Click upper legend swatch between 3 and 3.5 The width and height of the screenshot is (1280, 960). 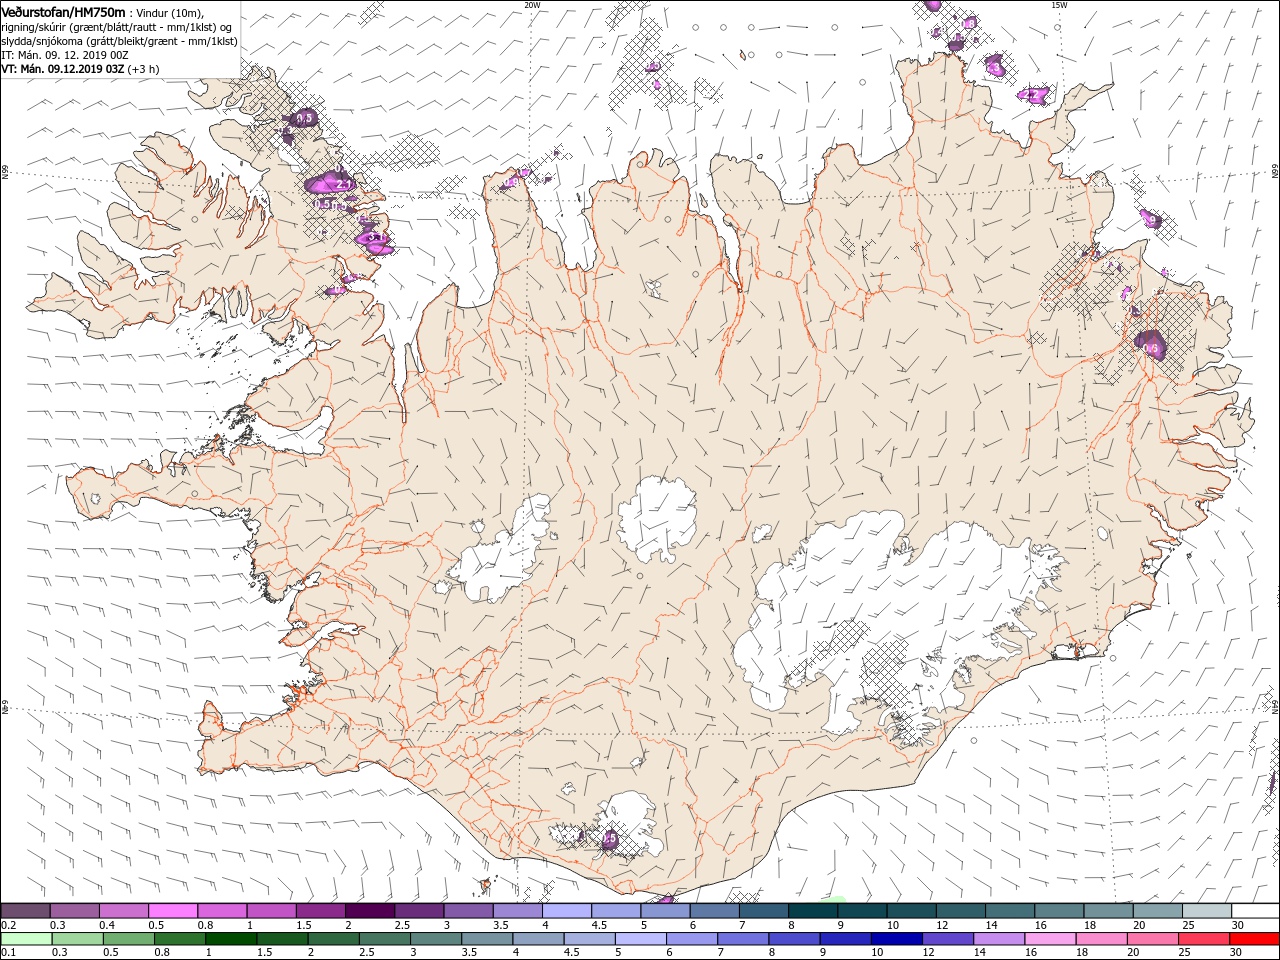pos(467,911)
